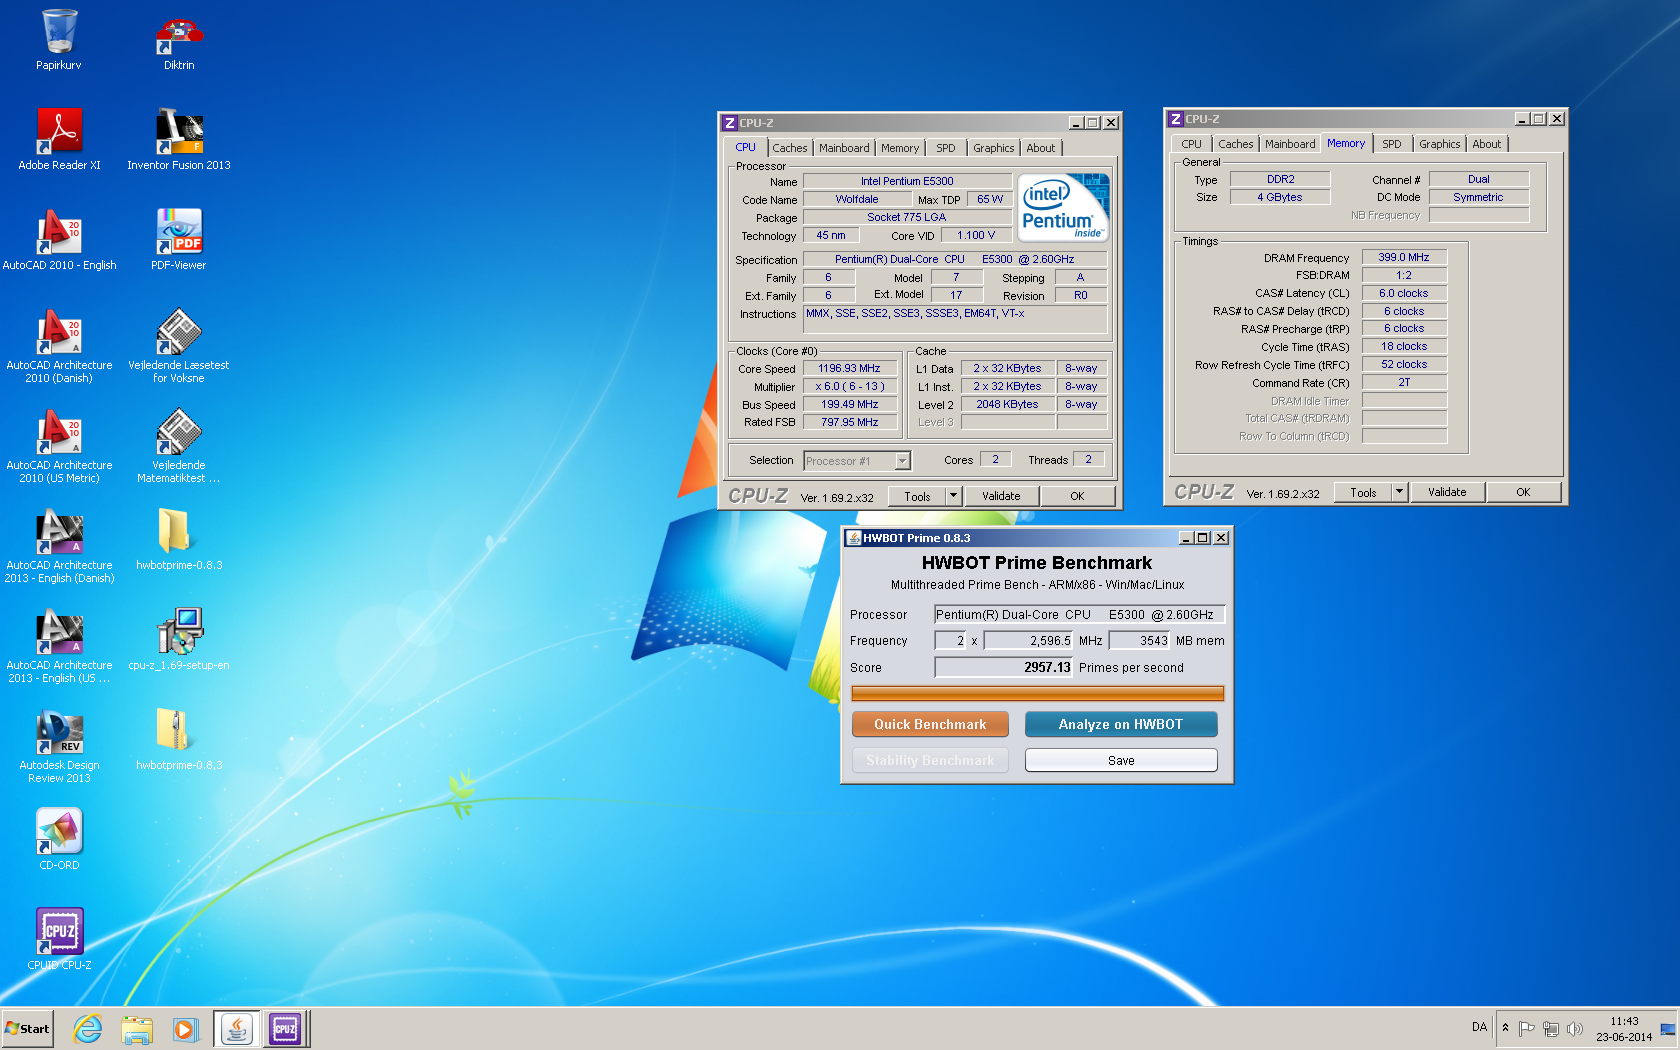Click Validate in left CPU-Z window

tap(1001, 496)
